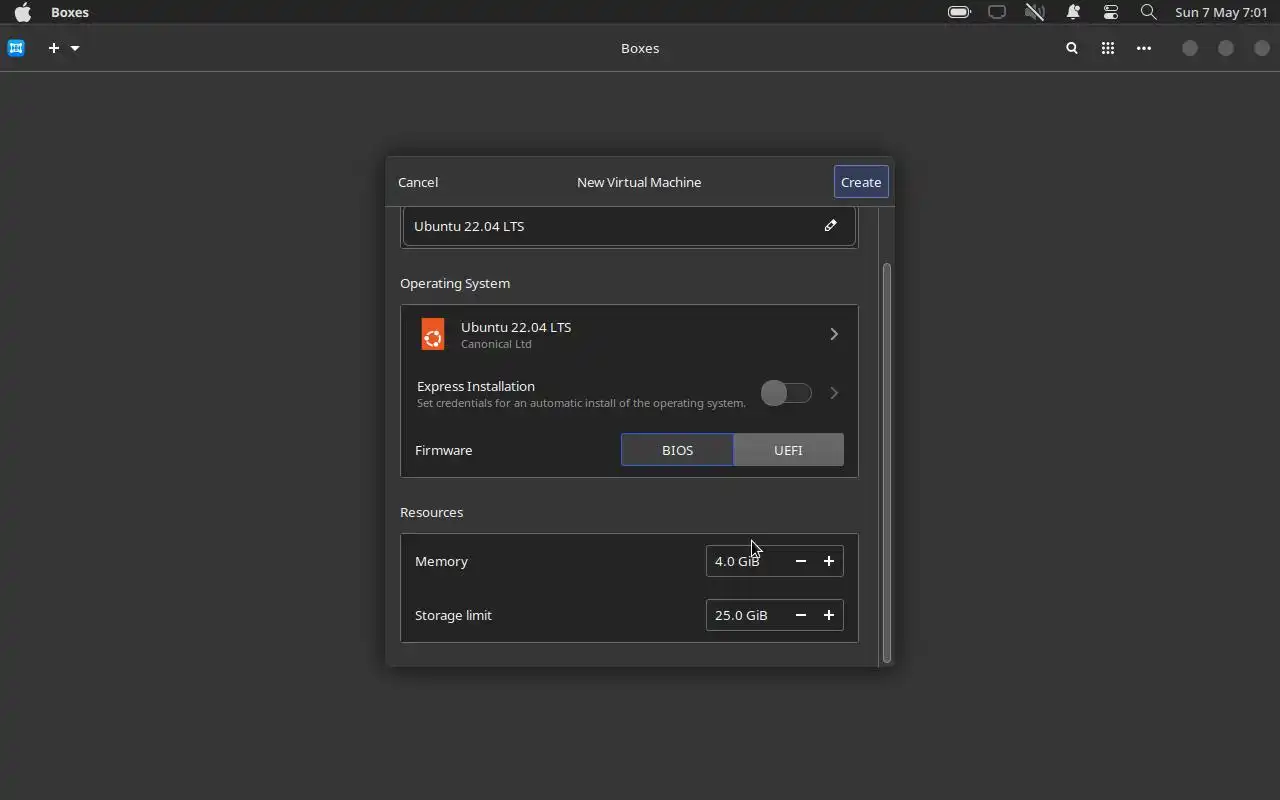This screenshot has height=800, width=1280.
Task: Click the Express Installation description text
Action: click(581, 403)
